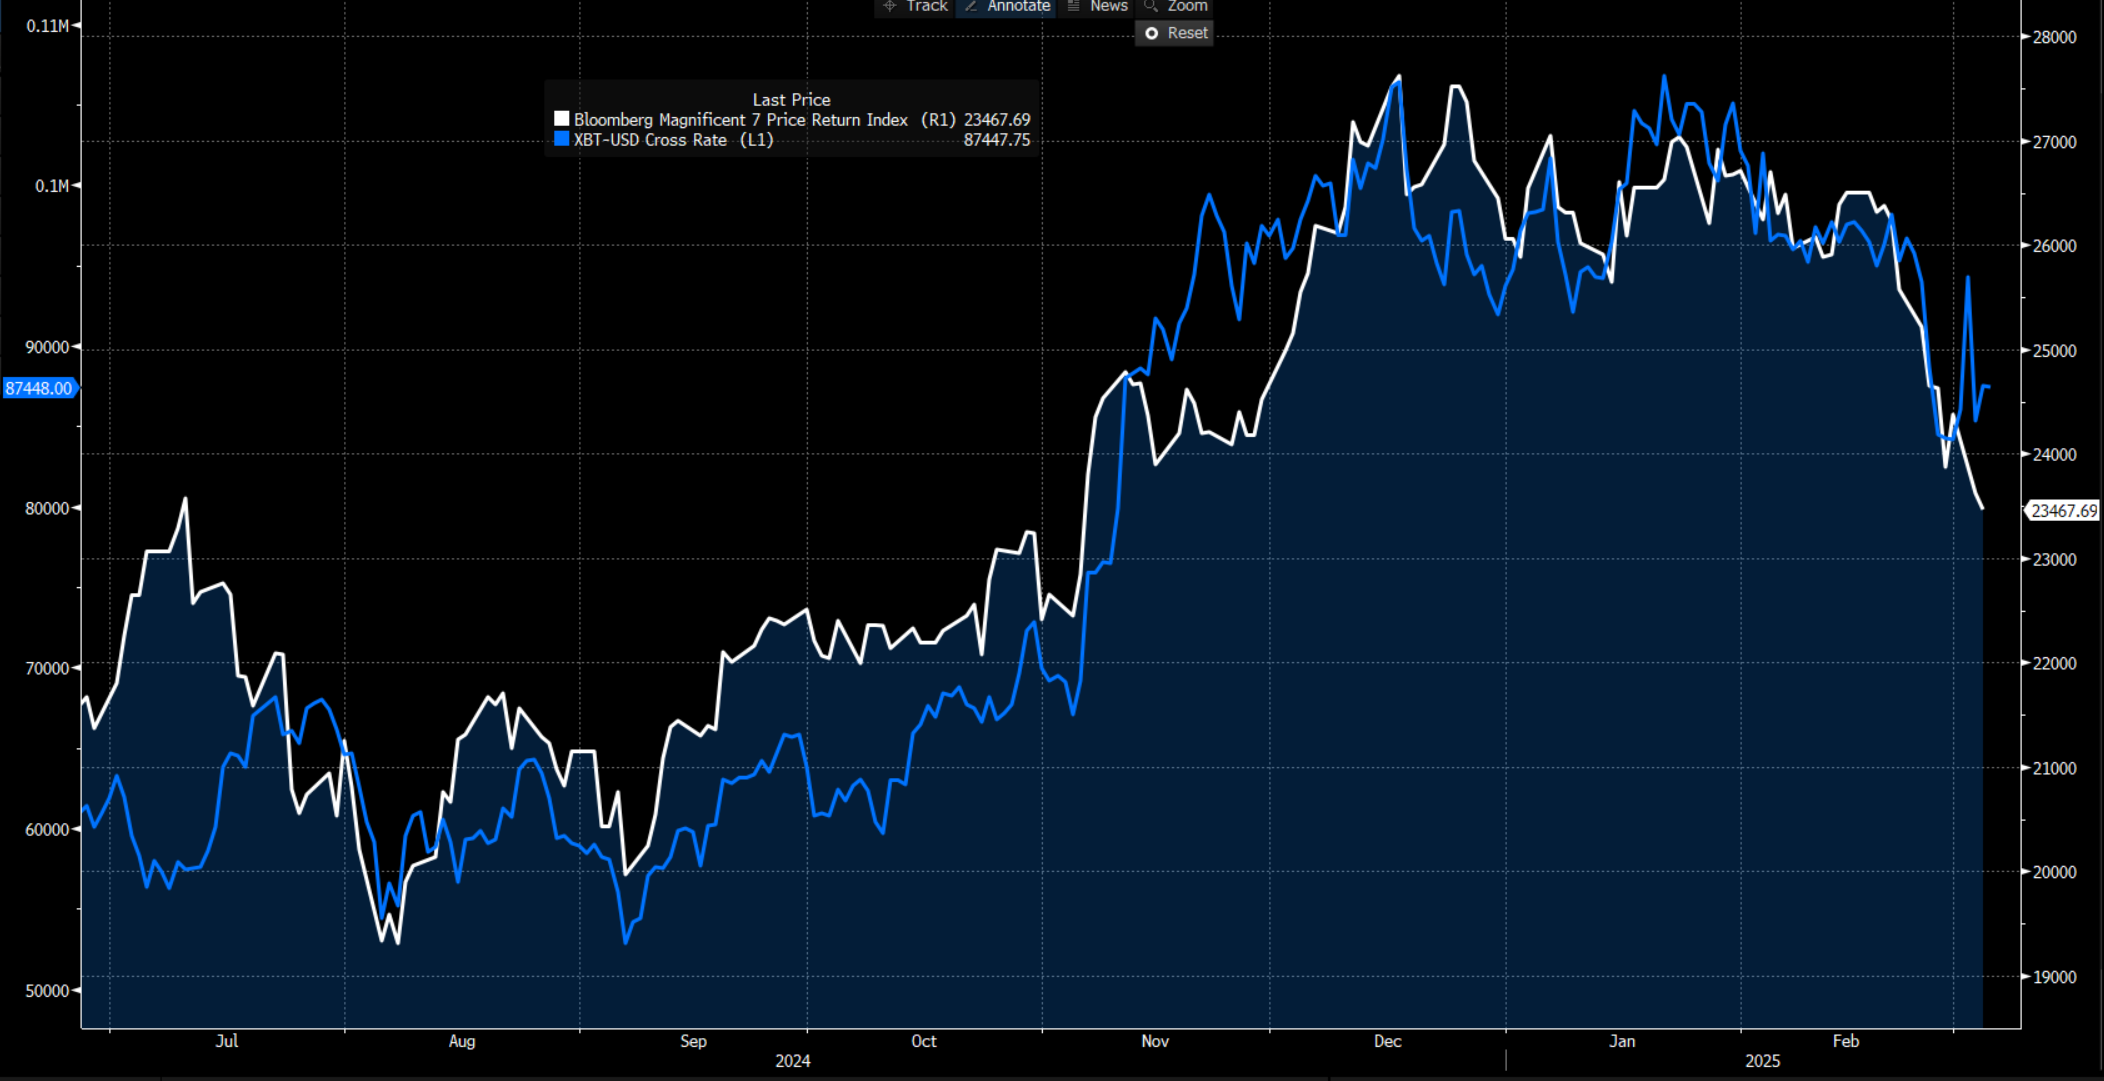This screenshot has height=1081, width=2104.
Task: Click the legend's 23467.69 value beside (R1)
Action: pos(996,119)
